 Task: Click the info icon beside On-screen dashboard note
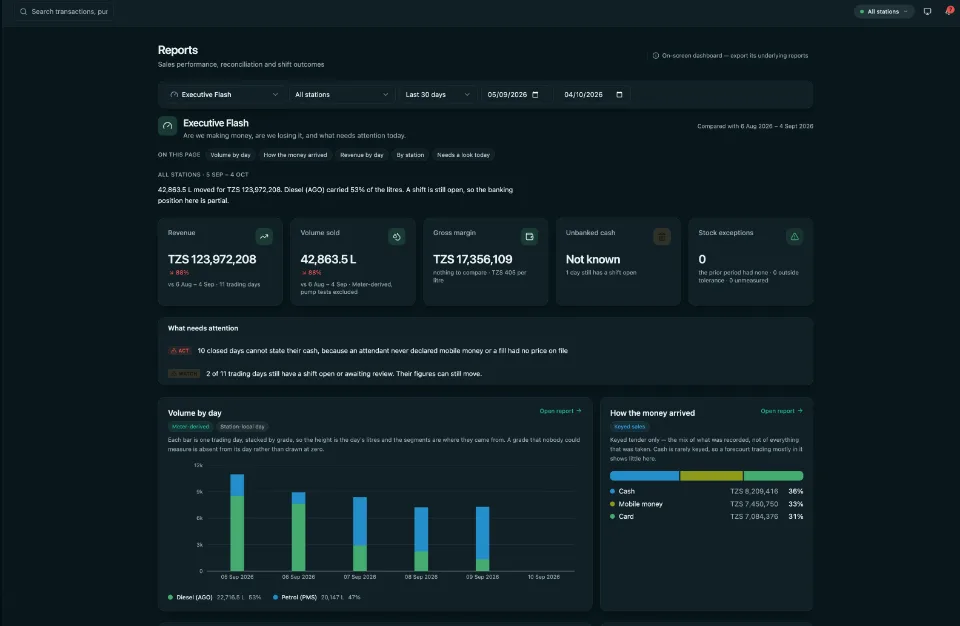[656, 56]
